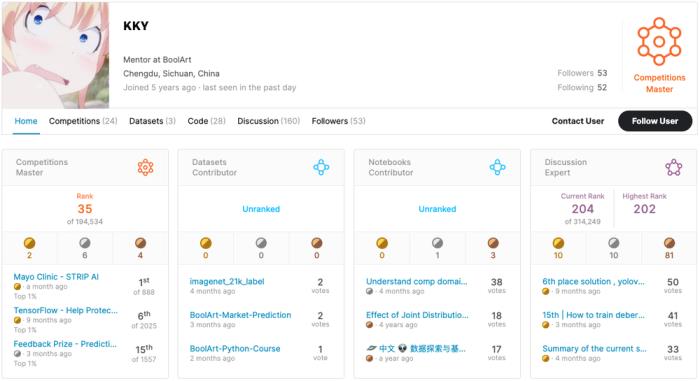Click the Competitions gold medal icon
Screen dimensions: 700x381
tap(29, 243)
